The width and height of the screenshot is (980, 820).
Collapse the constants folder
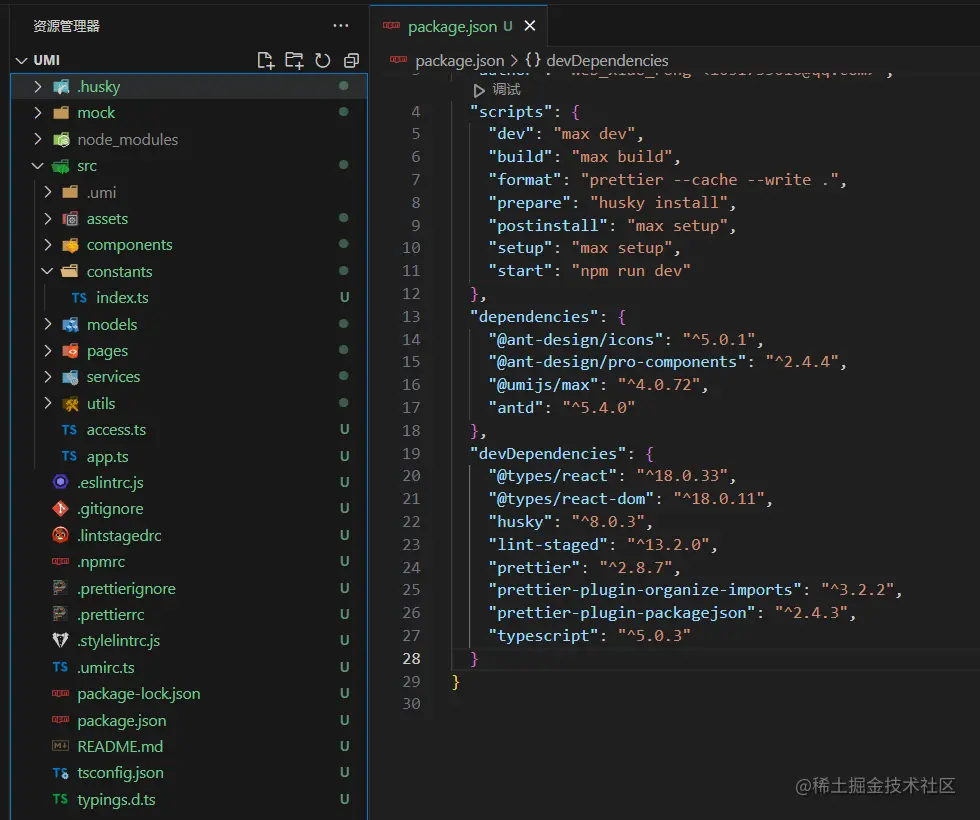tap(48, 271)
